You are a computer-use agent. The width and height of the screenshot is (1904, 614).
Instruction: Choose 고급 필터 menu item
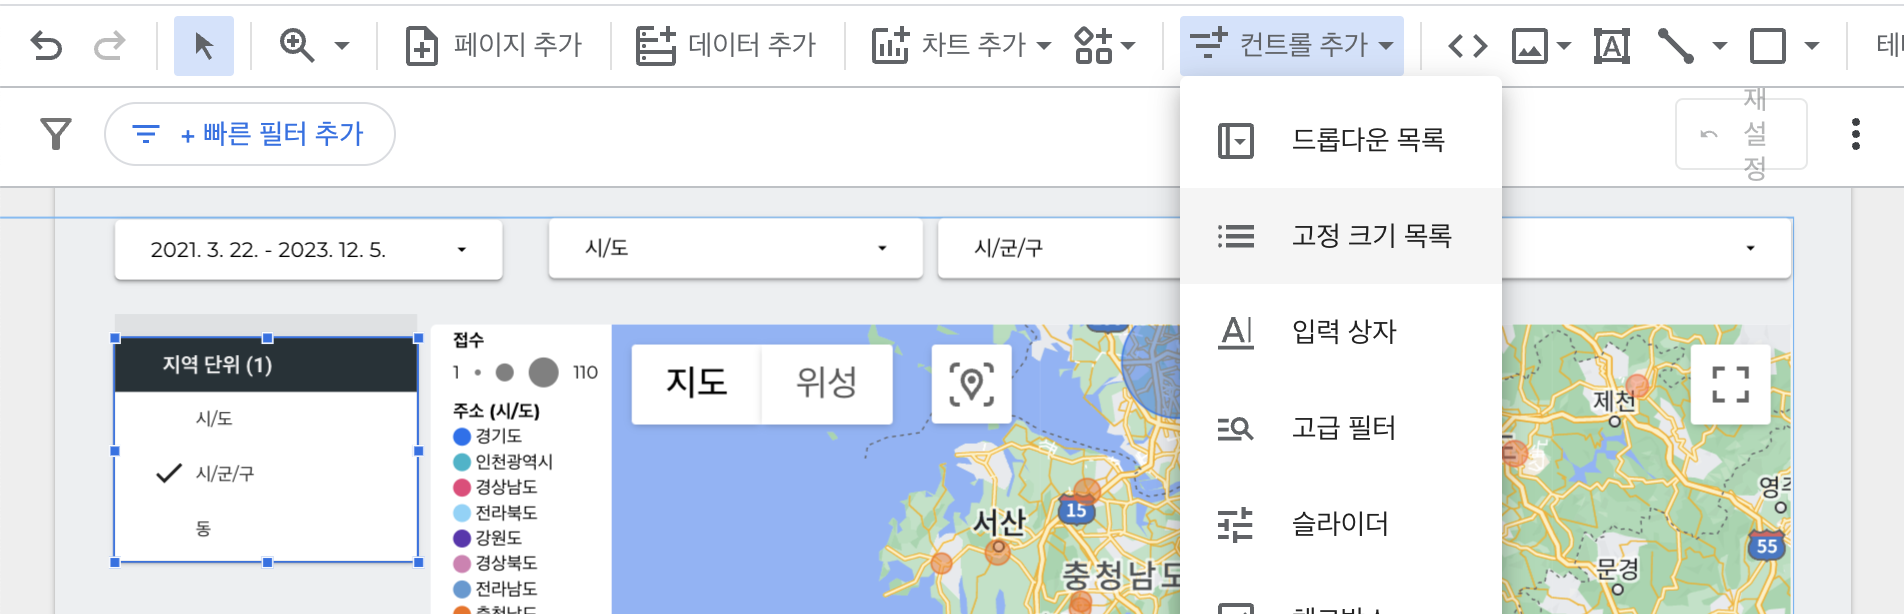[x=1341, y=428]
